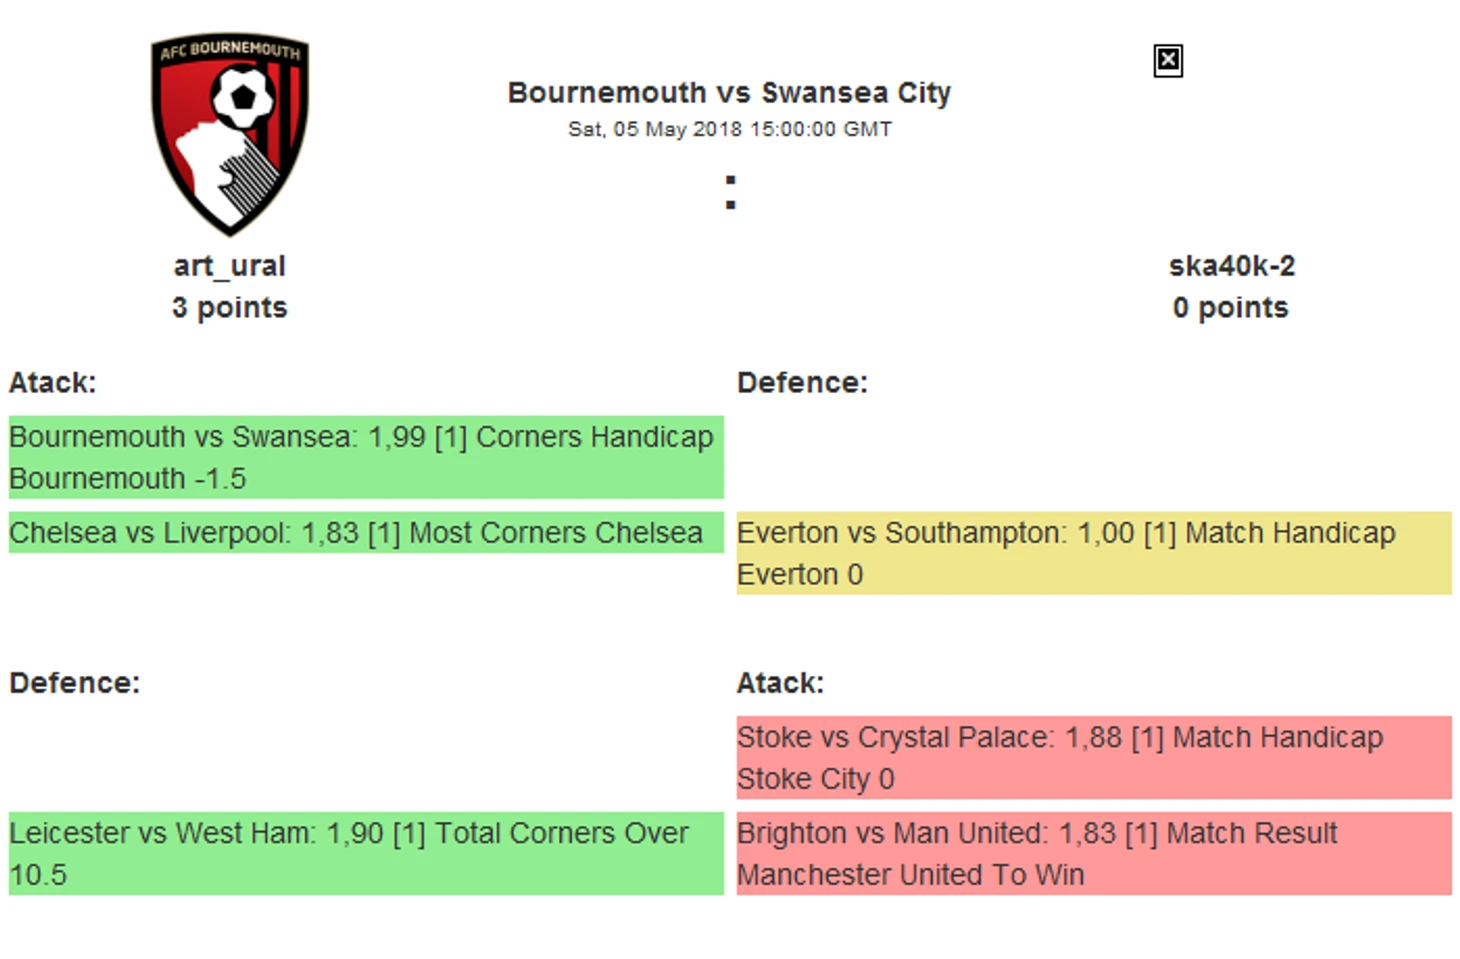Select the Brighton vs Man United bet row
Screen dimensions: 1460x959
[x=1093, y=853]
